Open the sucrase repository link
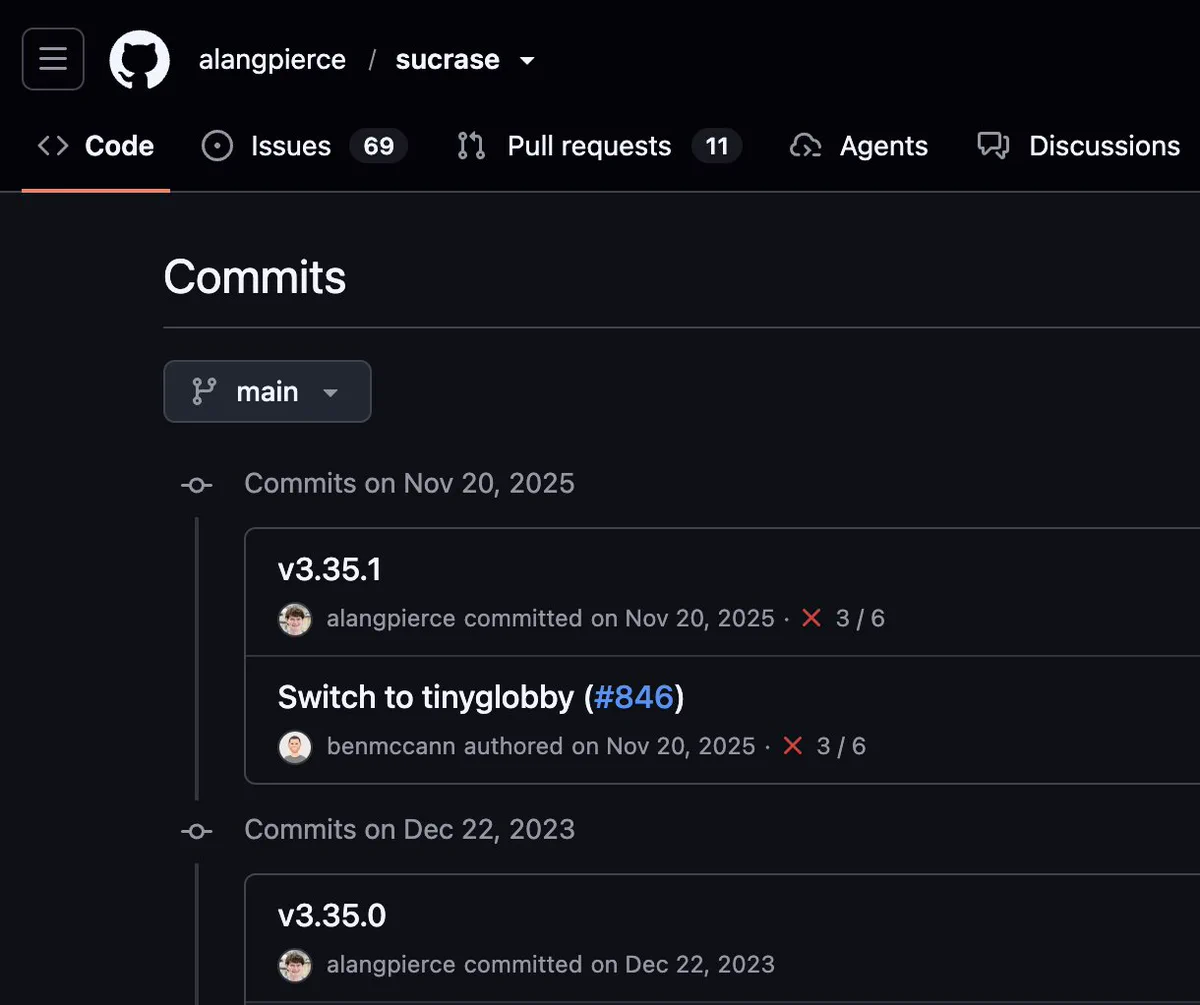The height and width of the screenshot is (1005, 1200). coord(447,60)
